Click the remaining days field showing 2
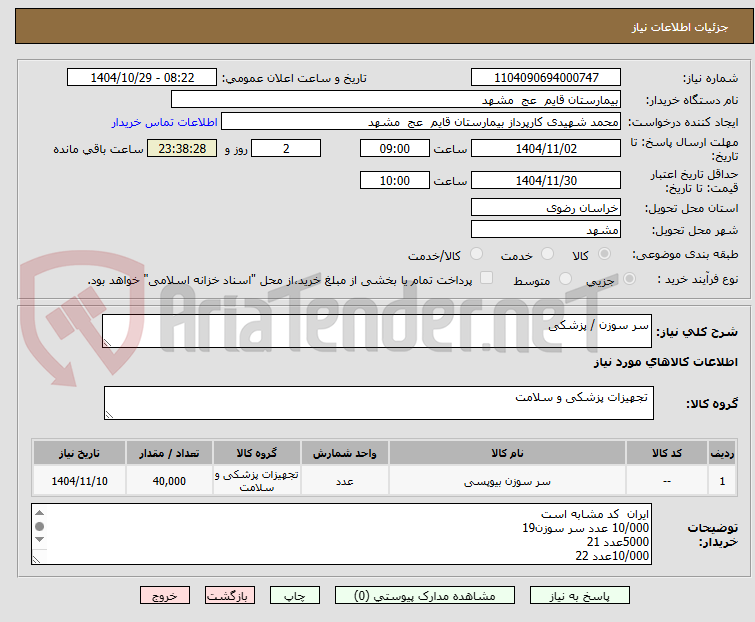The image size is (755, 622). pyautogui.click(x=286, y=148)
